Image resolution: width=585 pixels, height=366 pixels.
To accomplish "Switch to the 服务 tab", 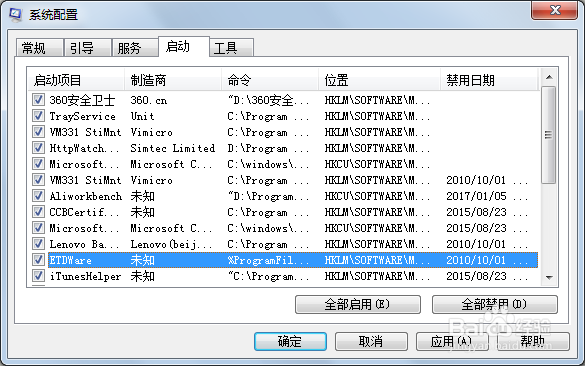I will point(135,48).
